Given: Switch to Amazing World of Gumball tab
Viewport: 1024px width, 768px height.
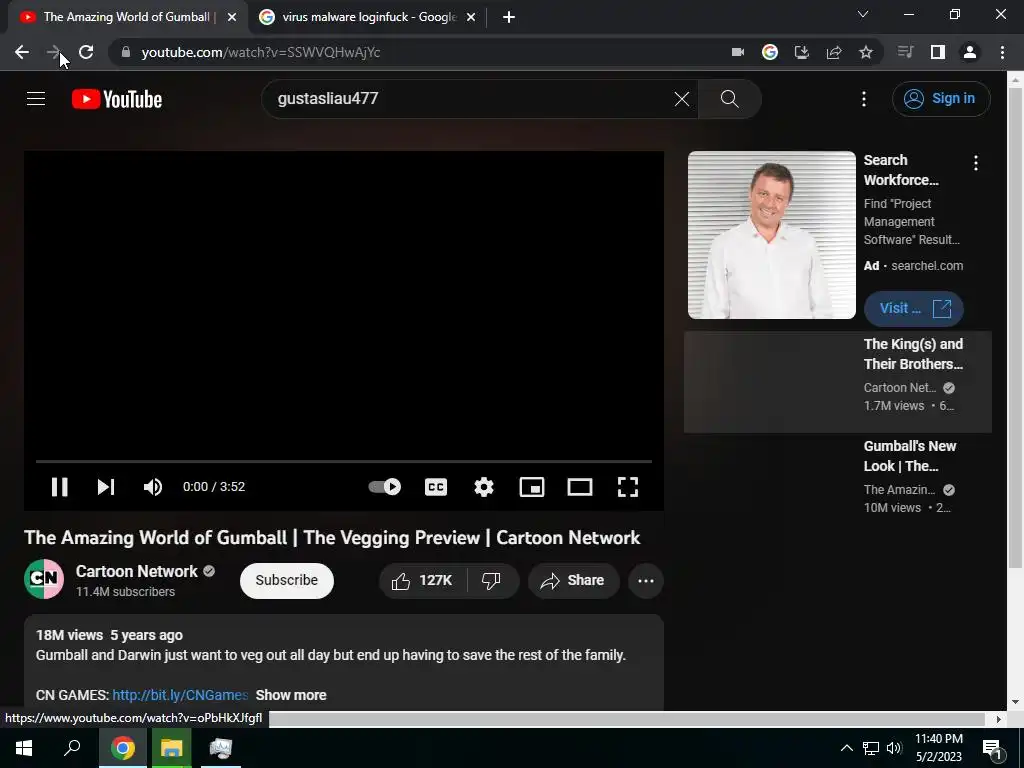Looking at the screenshot, I should click(127, 17).
